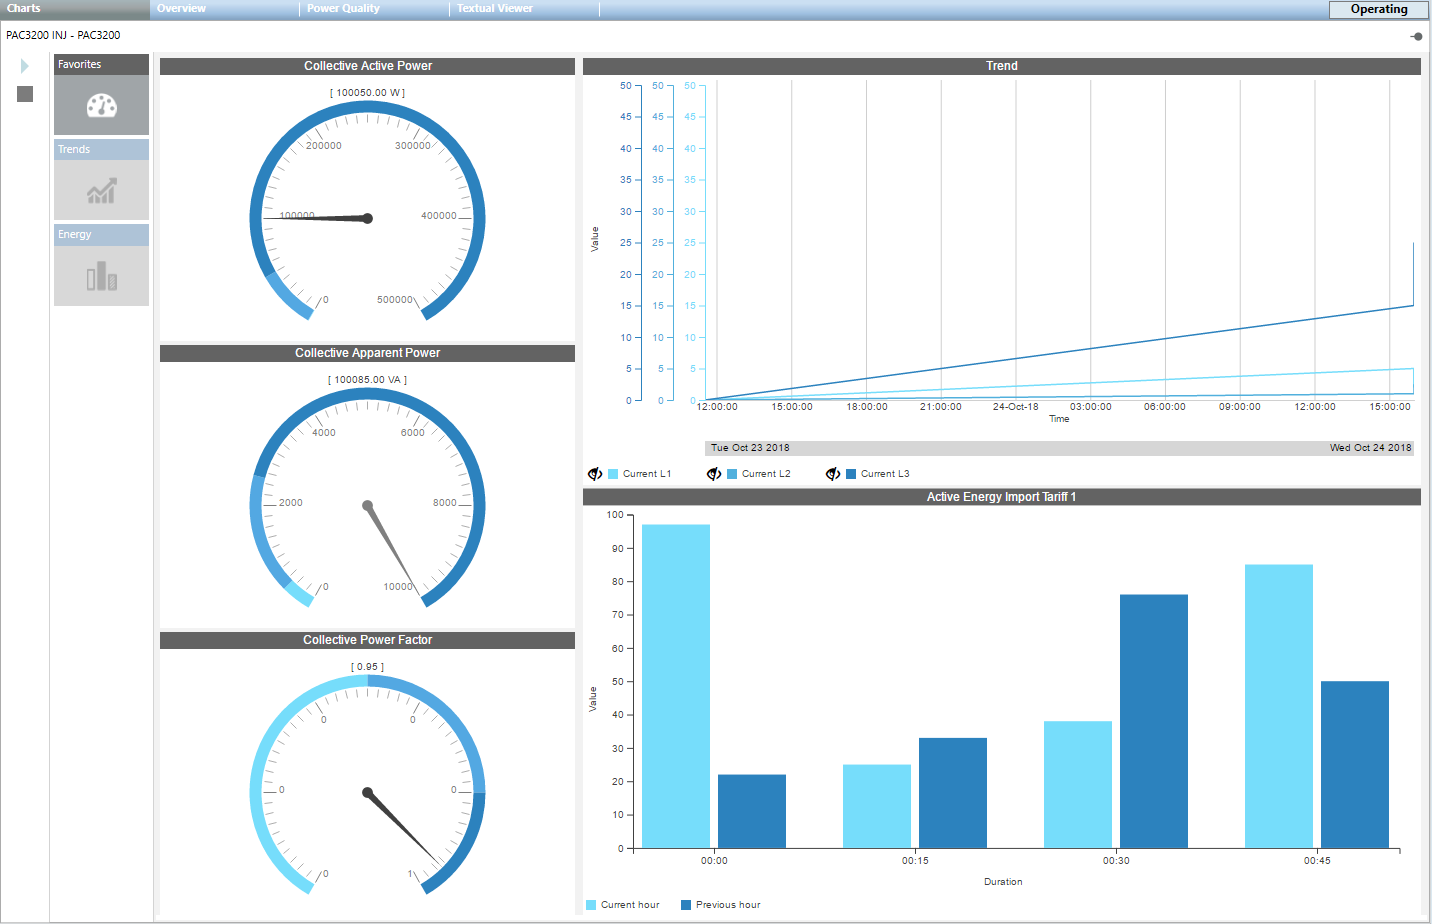Click the play arrow in left strip
The width and height of the screenshot is (1432, 924).
[x=25, y=66]
